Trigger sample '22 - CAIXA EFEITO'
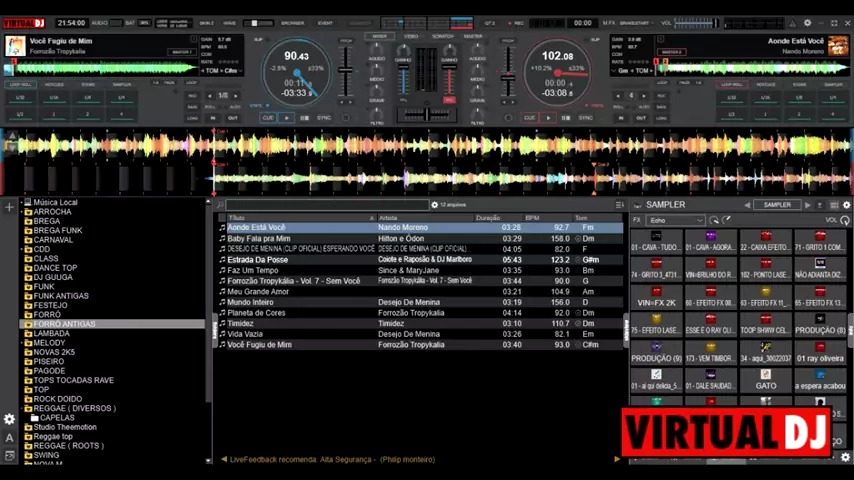This screenshot has width=854, height=480. point(766,241)
